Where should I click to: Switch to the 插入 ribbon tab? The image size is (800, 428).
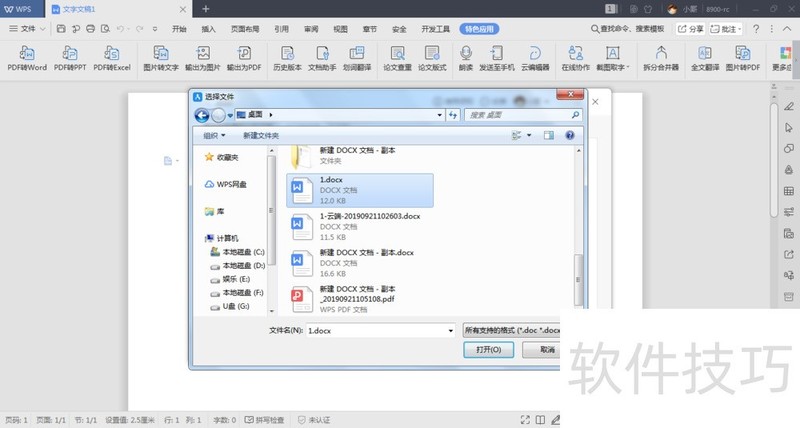point(208,29)
